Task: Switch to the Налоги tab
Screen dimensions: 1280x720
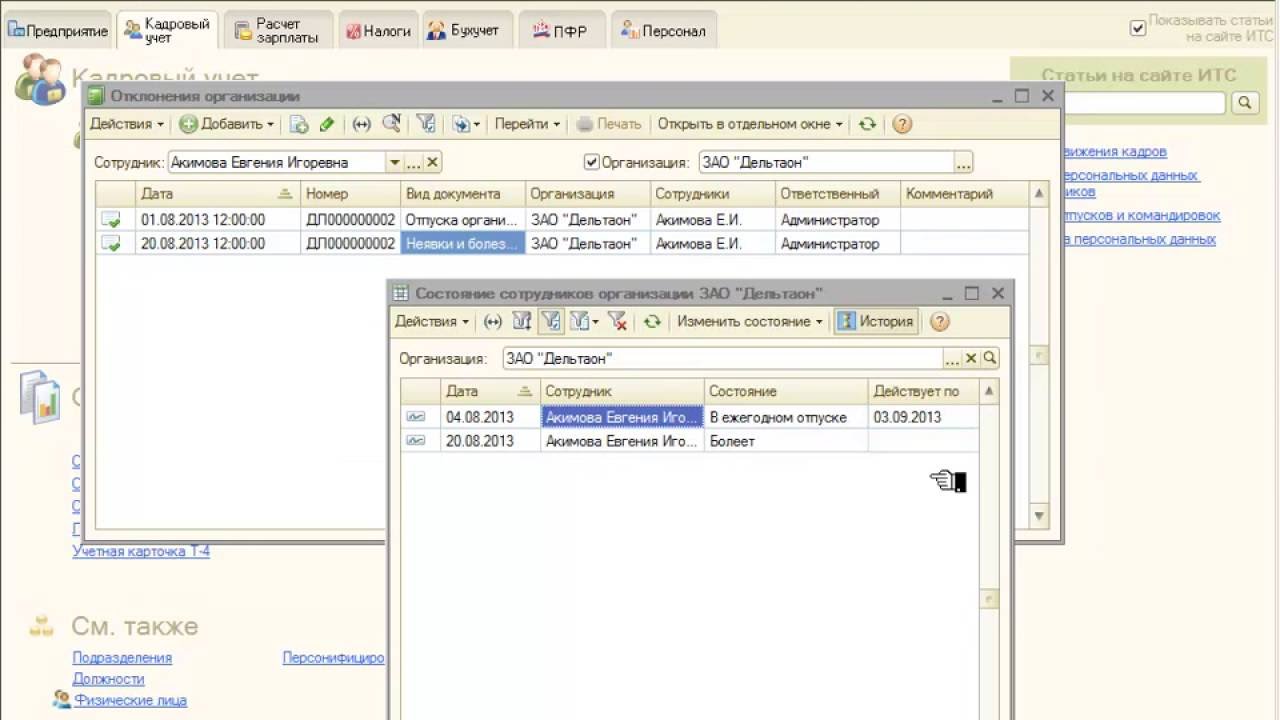Action: (378, 31)
